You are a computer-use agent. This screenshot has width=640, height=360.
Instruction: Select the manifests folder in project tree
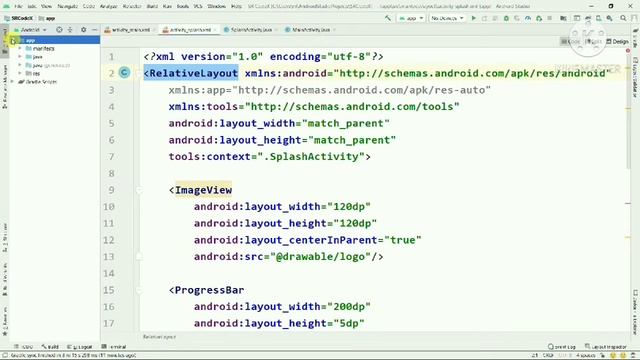40,49
